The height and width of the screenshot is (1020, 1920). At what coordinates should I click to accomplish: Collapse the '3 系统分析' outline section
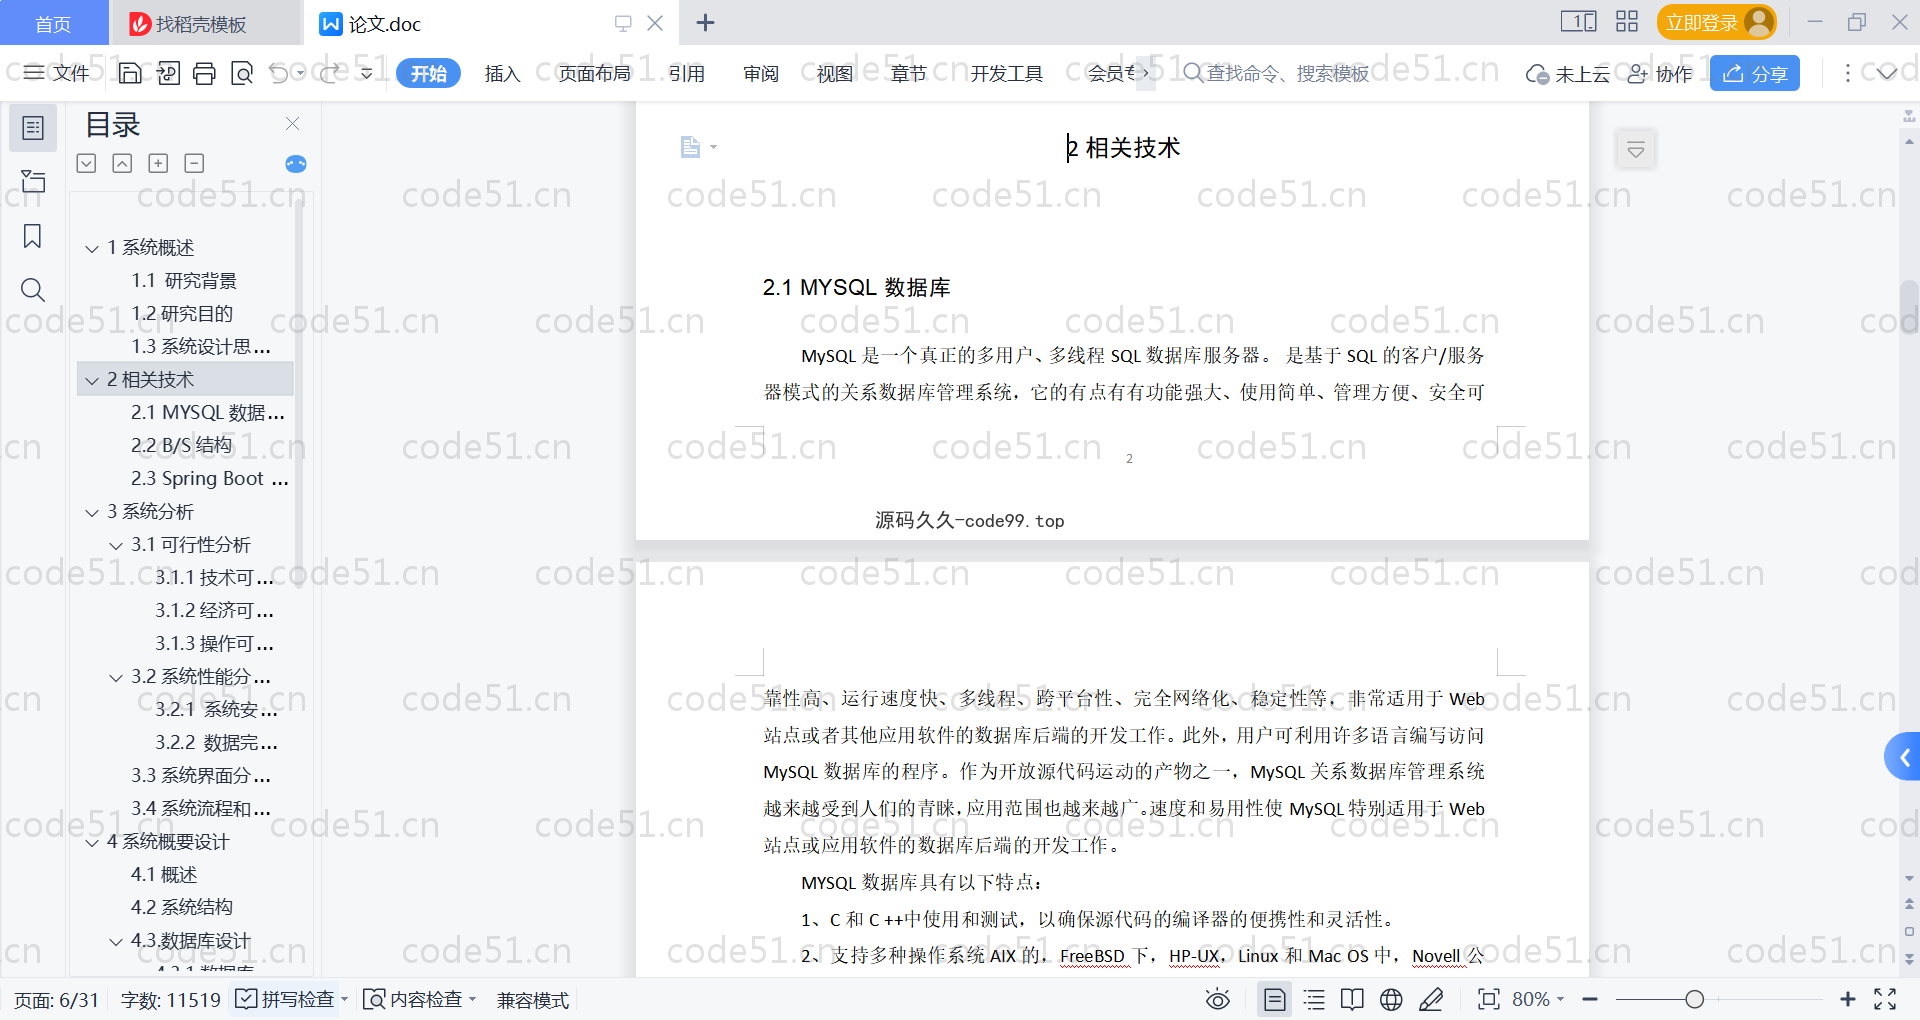pyautogui.click(x=92, y=512)
